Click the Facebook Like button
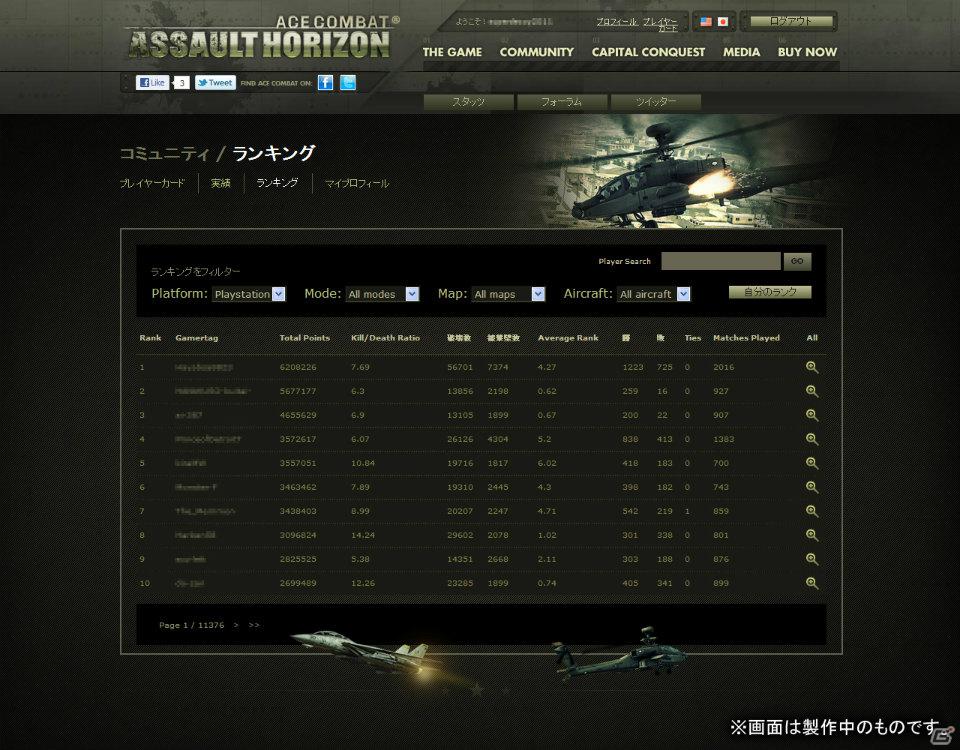Screen dimensions: 960x750 click(152, 83)
